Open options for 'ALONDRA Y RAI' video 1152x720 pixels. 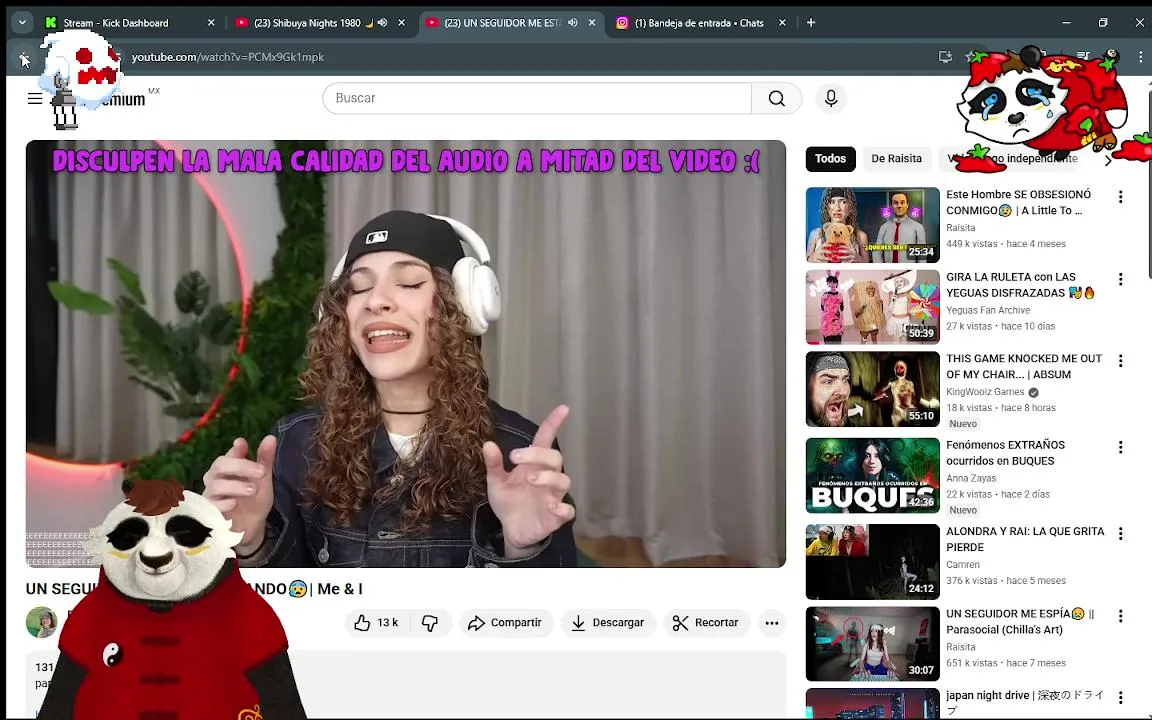(x=1120, y=534)
